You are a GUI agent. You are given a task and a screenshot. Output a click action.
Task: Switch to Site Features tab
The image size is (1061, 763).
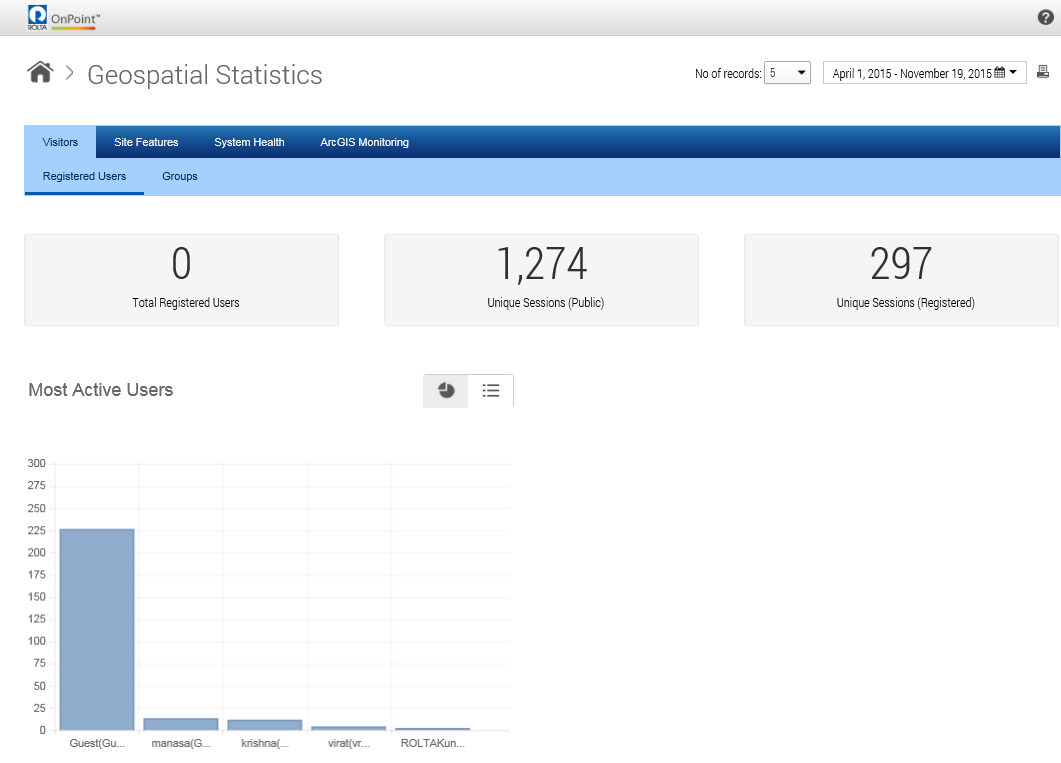click(x=146, y=142)
